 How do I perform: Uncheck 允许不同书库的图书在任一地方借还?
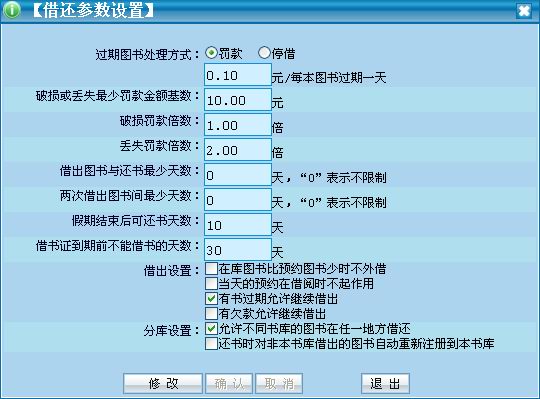click(x=211, y=329)
